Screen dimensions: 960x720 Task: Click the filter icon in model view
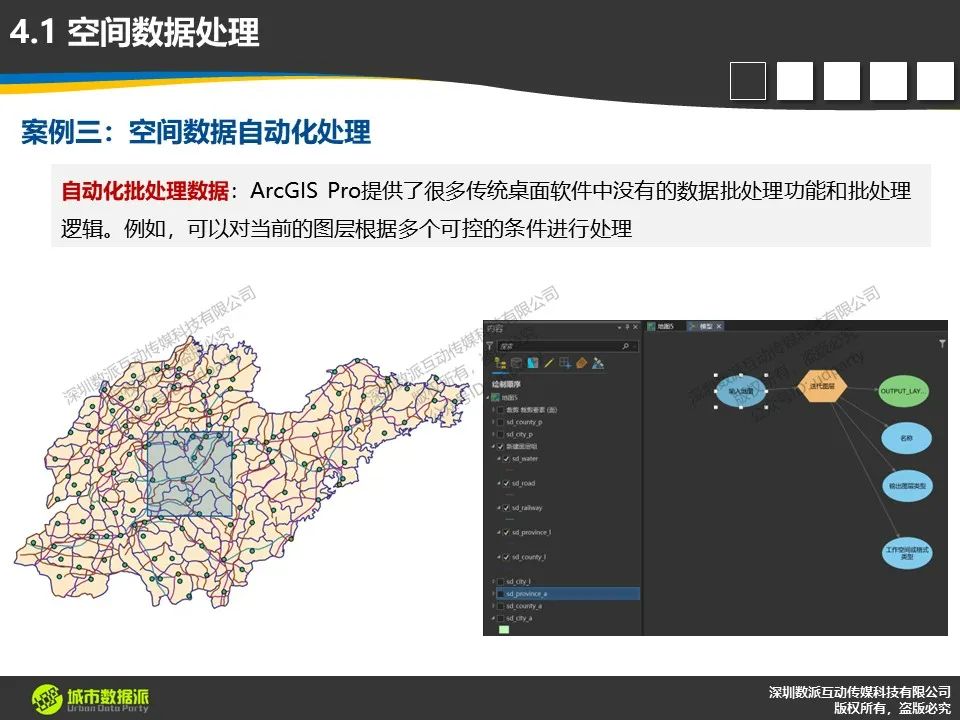tap(942, 344)
